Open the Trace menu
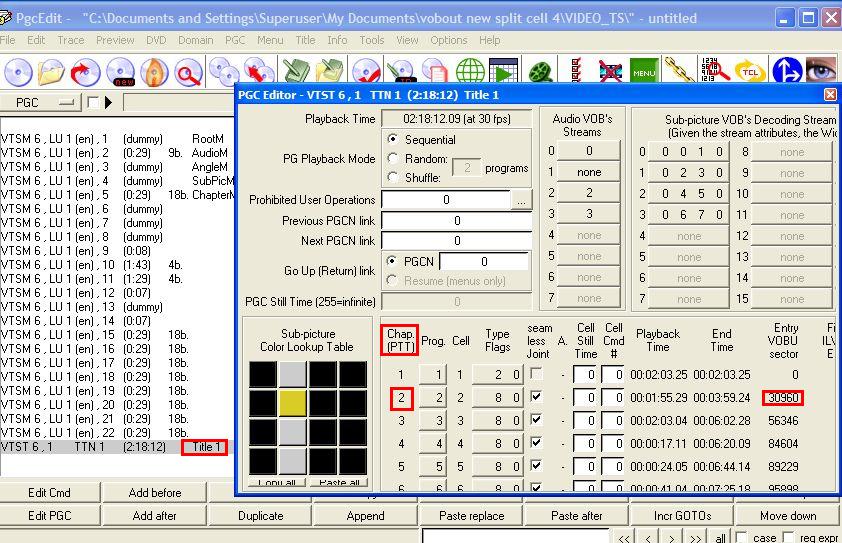The image size is (842, 543). click(x=71, y=40)
